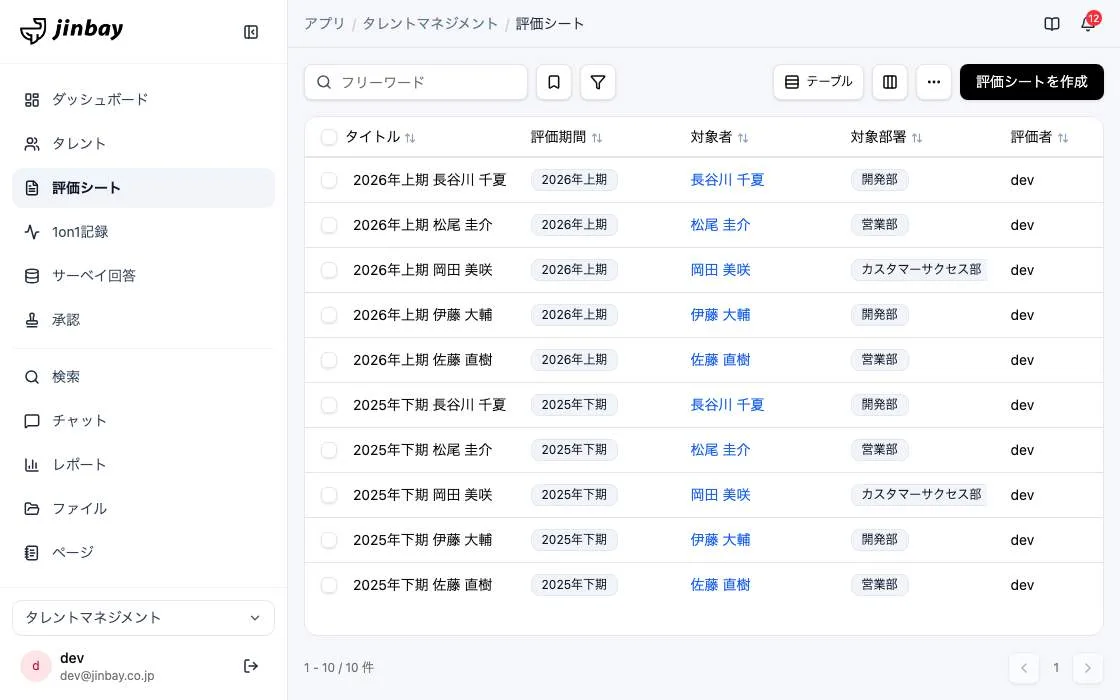The width and height of the screenshot is (1120, 700).
Task: Go to the next page arrow
Action: (x=1088, y=668)
